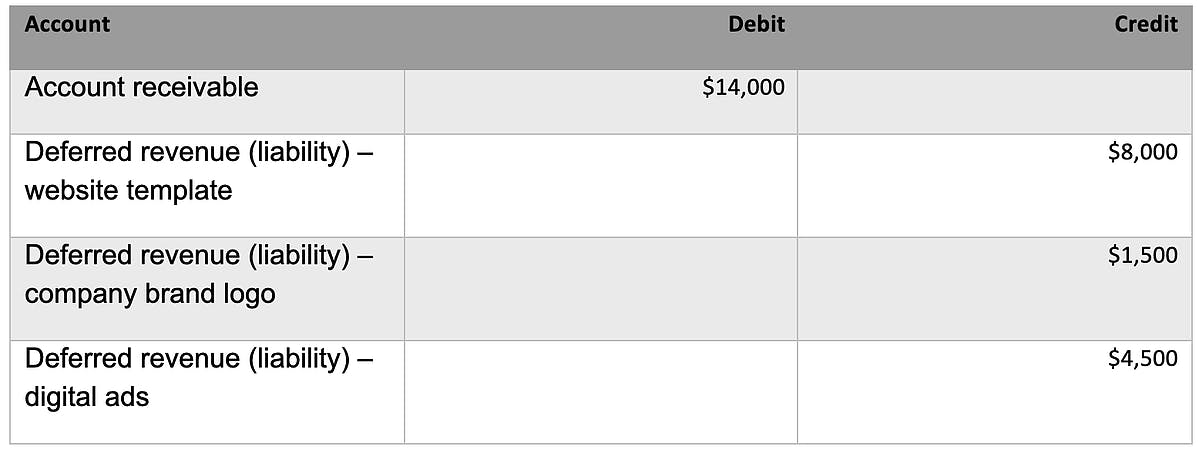Click the Credit column header
The width and height of the screenshot is (1199, 450).
click(x=1146, y=25)
